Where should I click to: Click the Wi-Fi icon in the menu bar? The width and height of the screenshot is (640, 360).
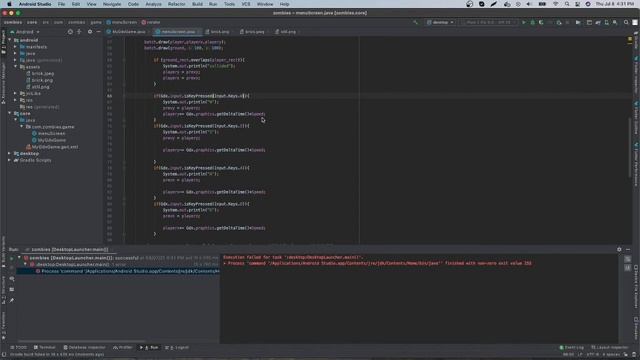[x=556, y=4]
